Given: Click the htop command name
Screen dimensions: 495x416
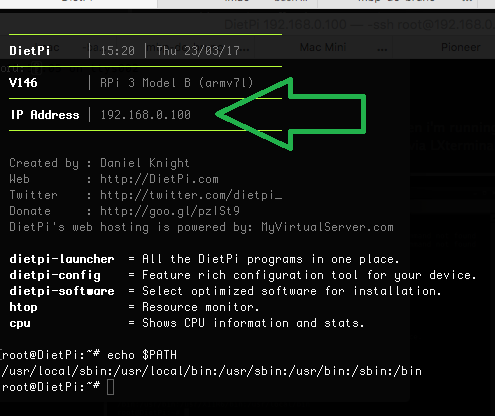Looking at the screenshot, I should (x=23, y=307).
